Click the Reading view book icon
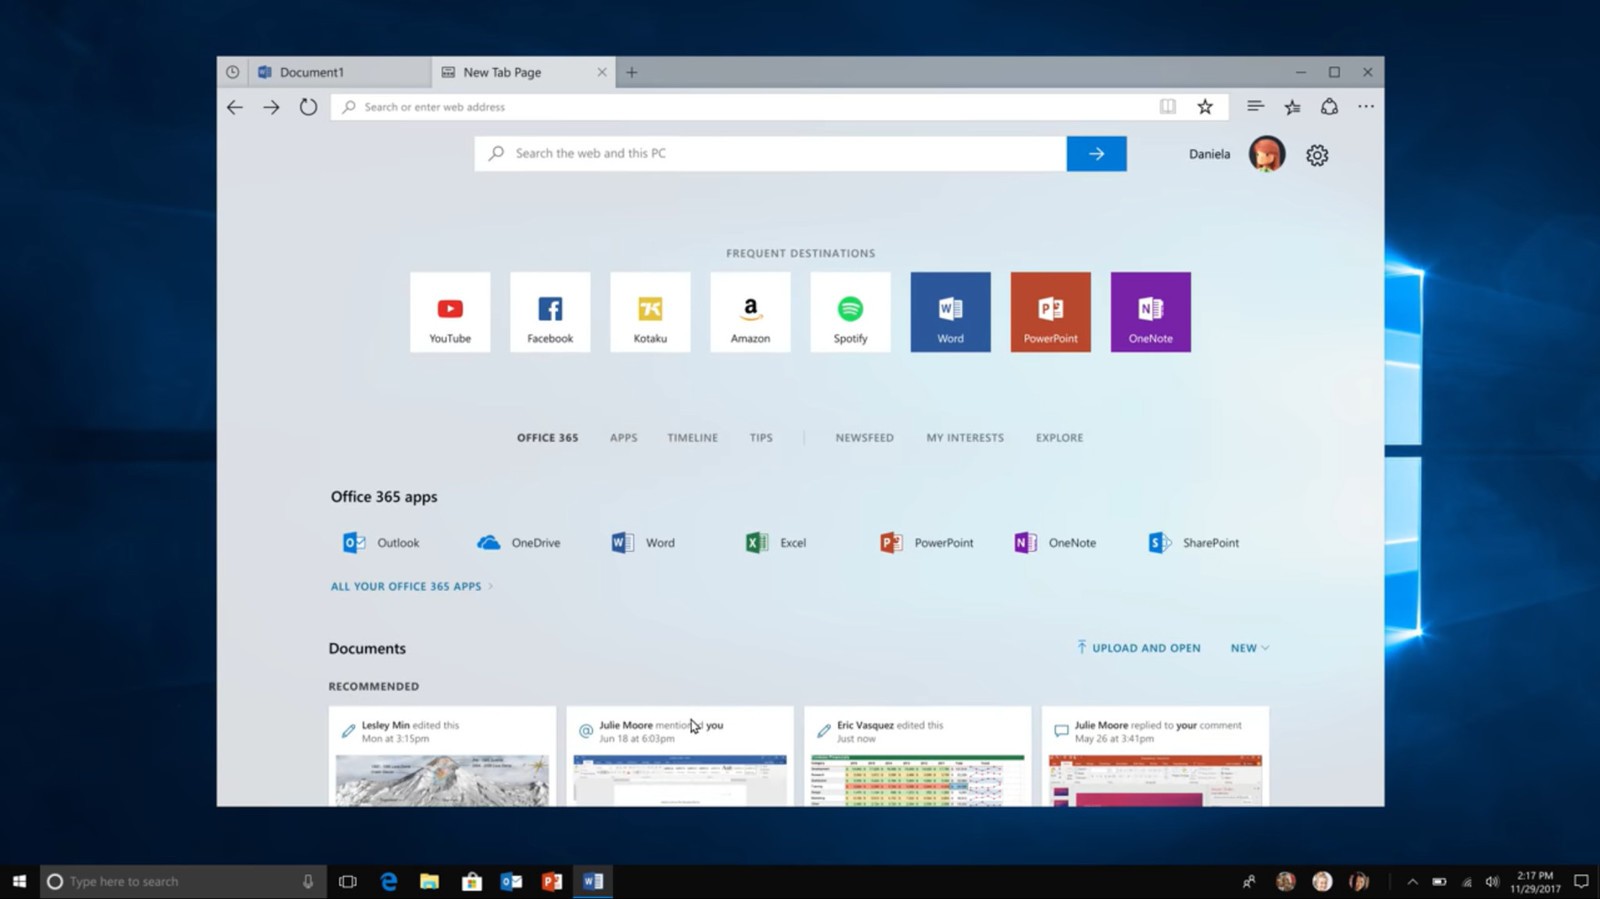1600x899 pixels. [x=1167, y=107]
